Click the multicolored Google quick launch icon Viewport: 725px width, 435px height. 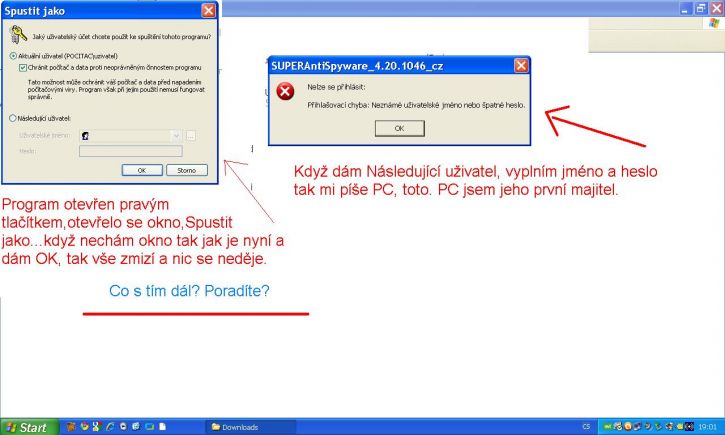97,427
